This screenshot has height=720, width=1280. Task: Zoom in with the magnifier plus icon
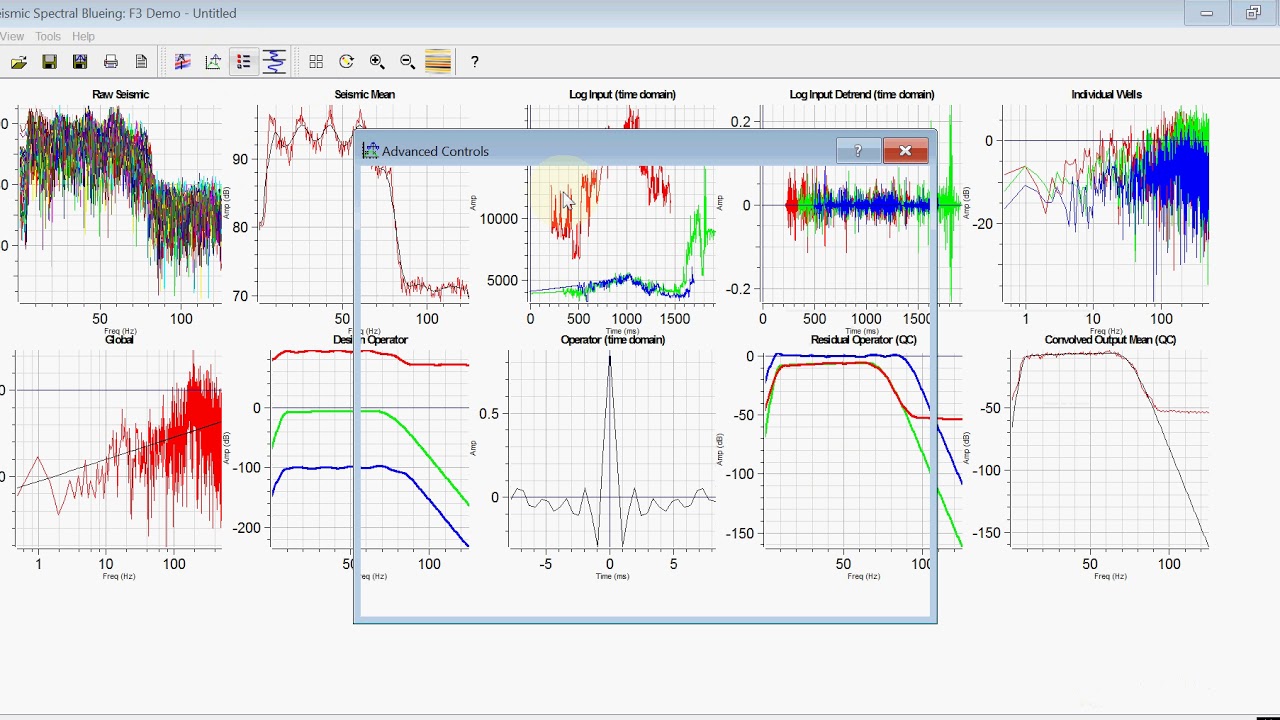(377, 62)
